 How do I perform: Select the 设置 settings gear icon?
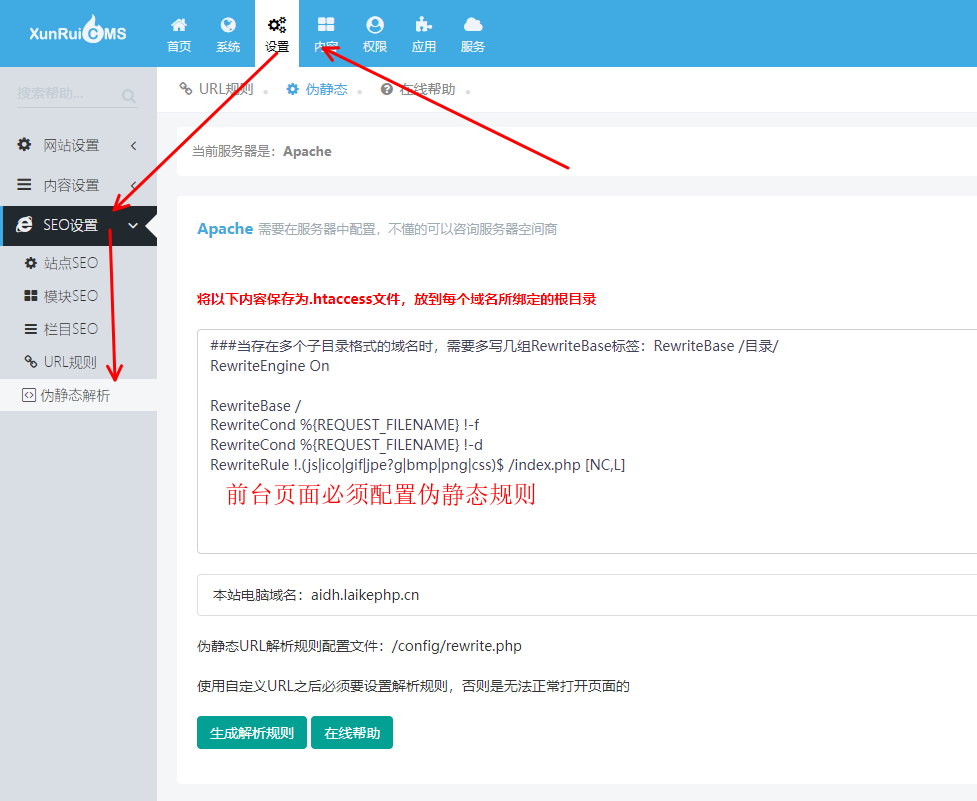point(276,32)
